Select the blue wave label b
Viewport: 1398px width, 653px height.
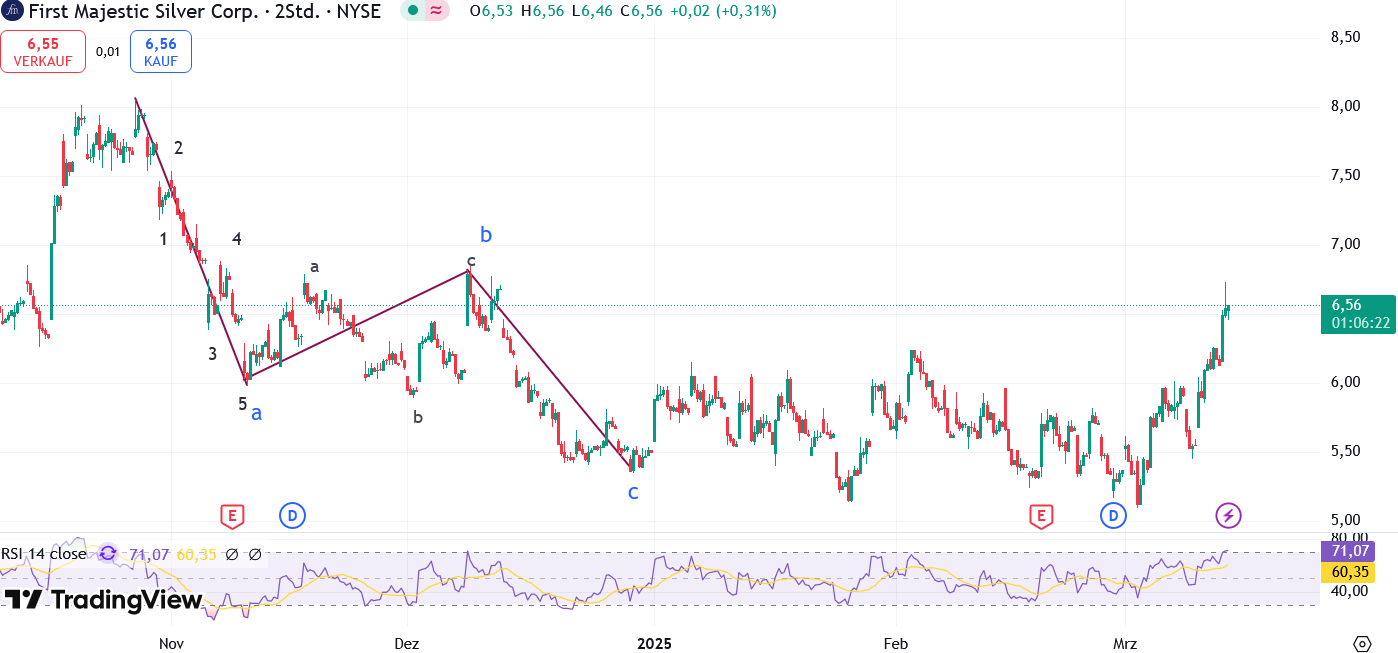point(486,235)
